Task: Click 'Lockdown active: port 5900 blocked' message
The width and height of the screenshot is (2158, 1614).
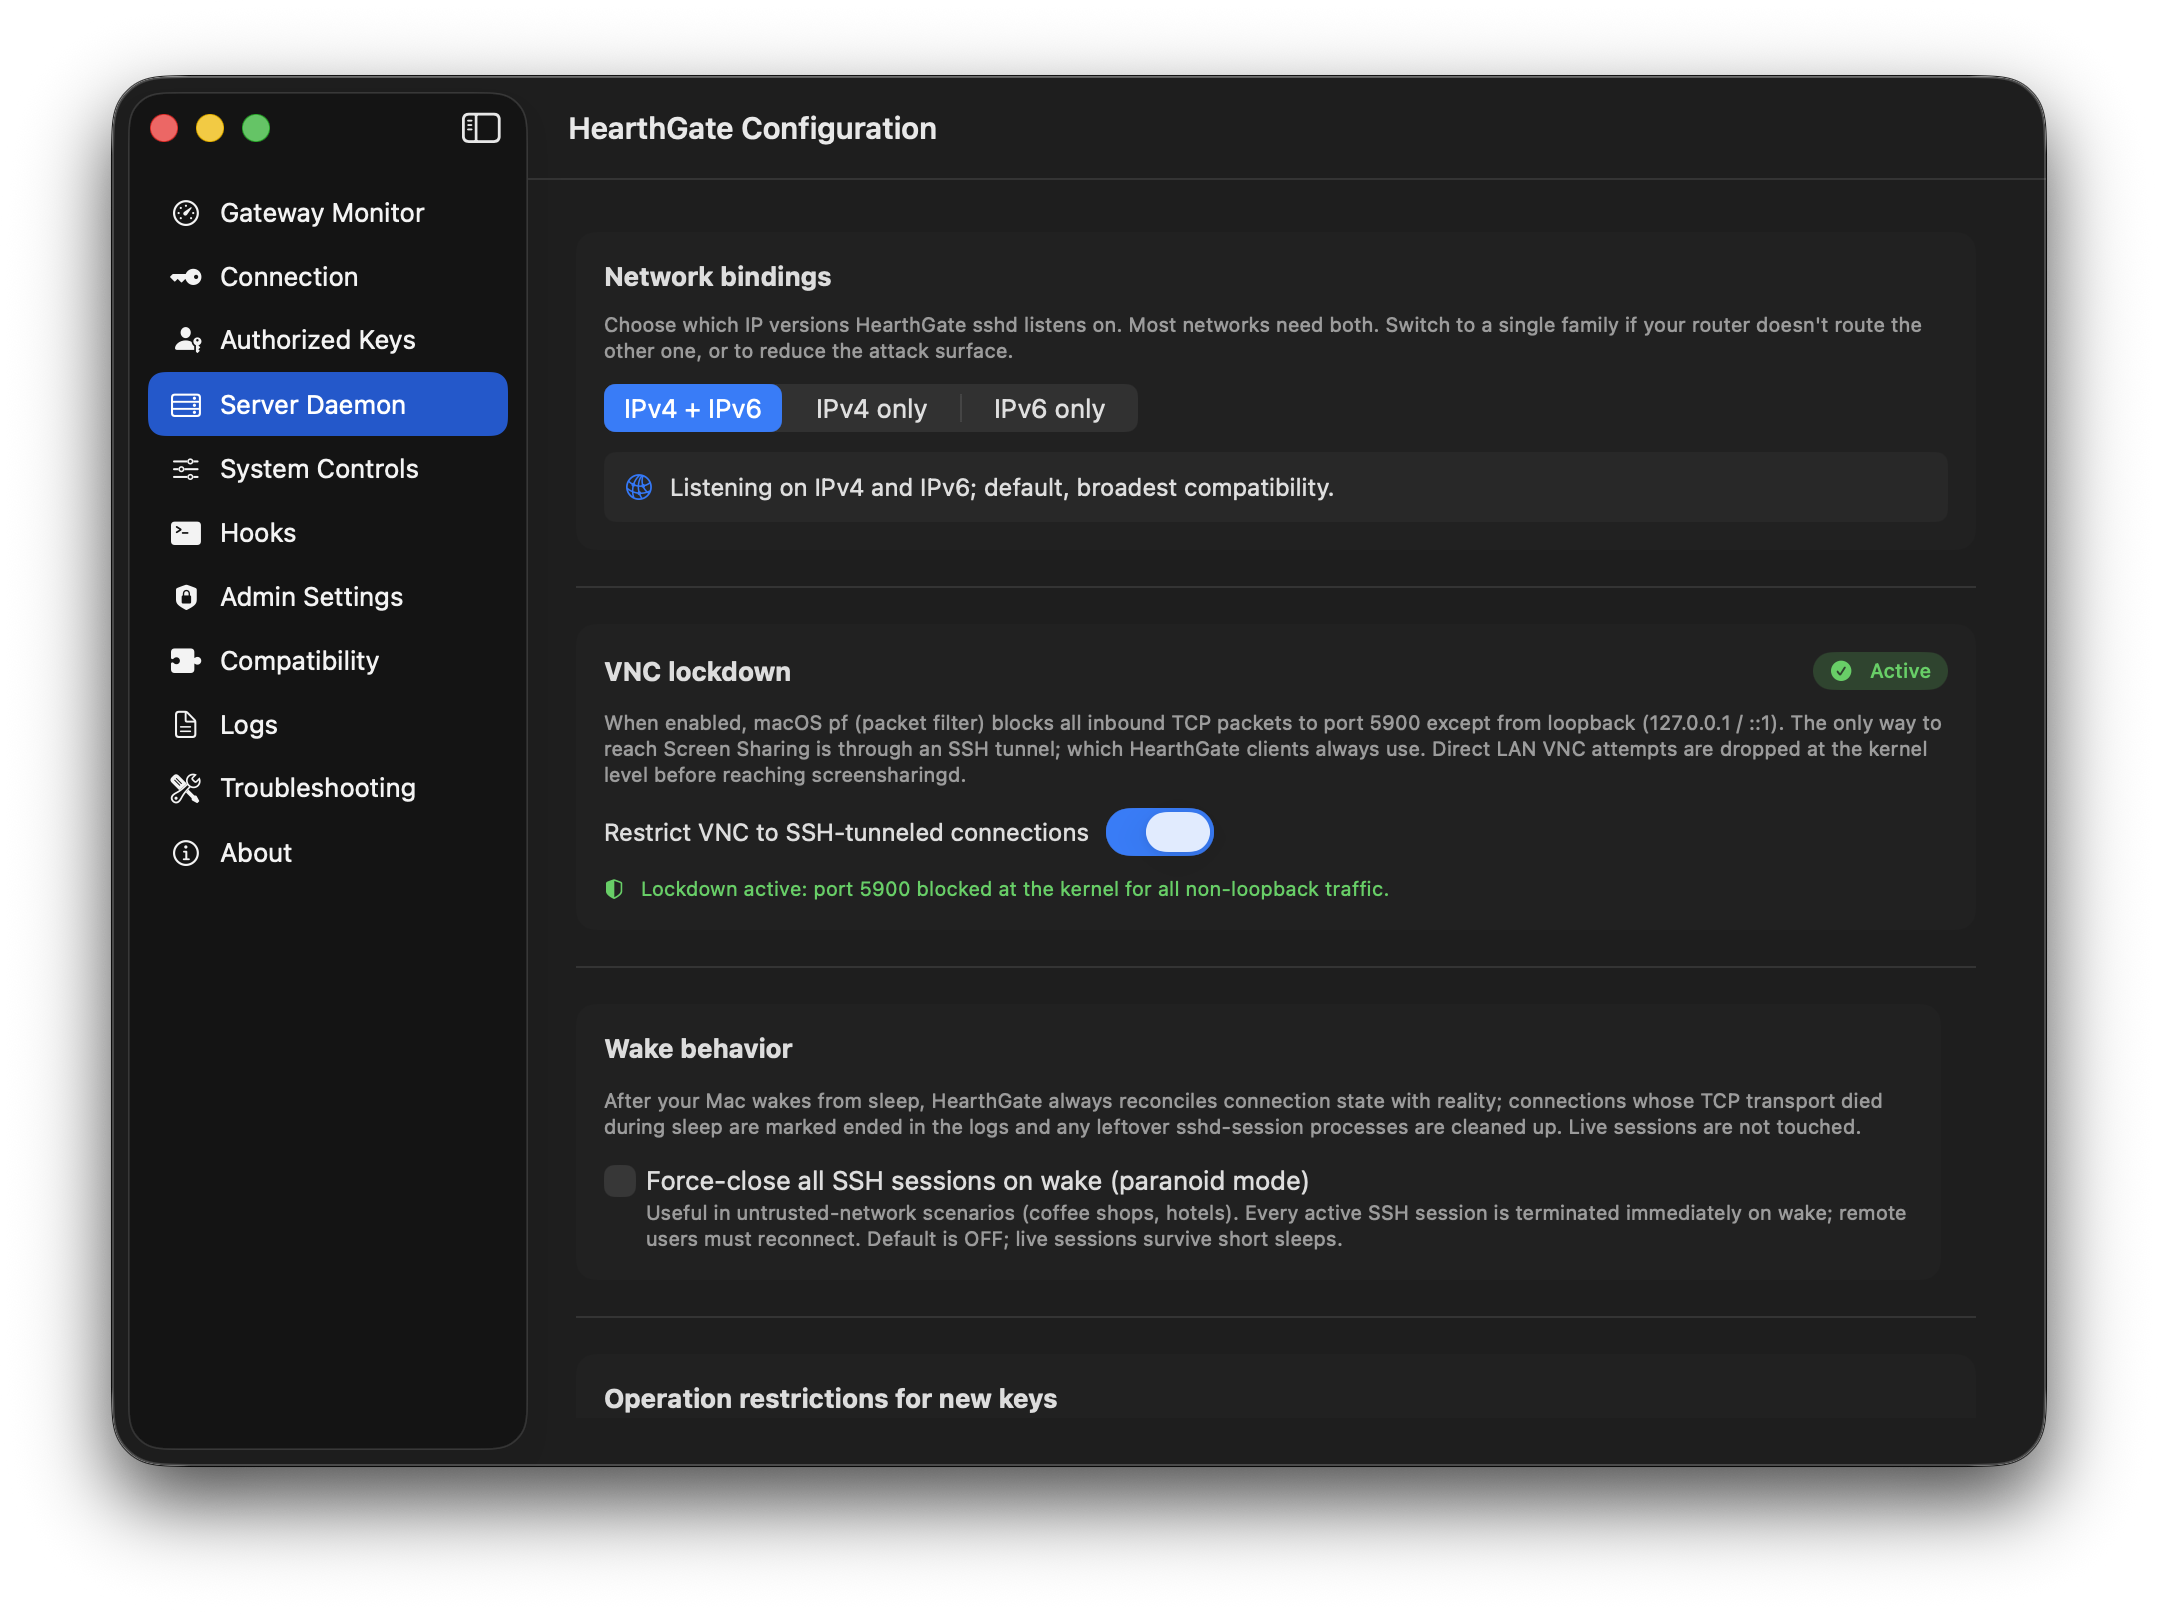Action: pos(1015,889)
